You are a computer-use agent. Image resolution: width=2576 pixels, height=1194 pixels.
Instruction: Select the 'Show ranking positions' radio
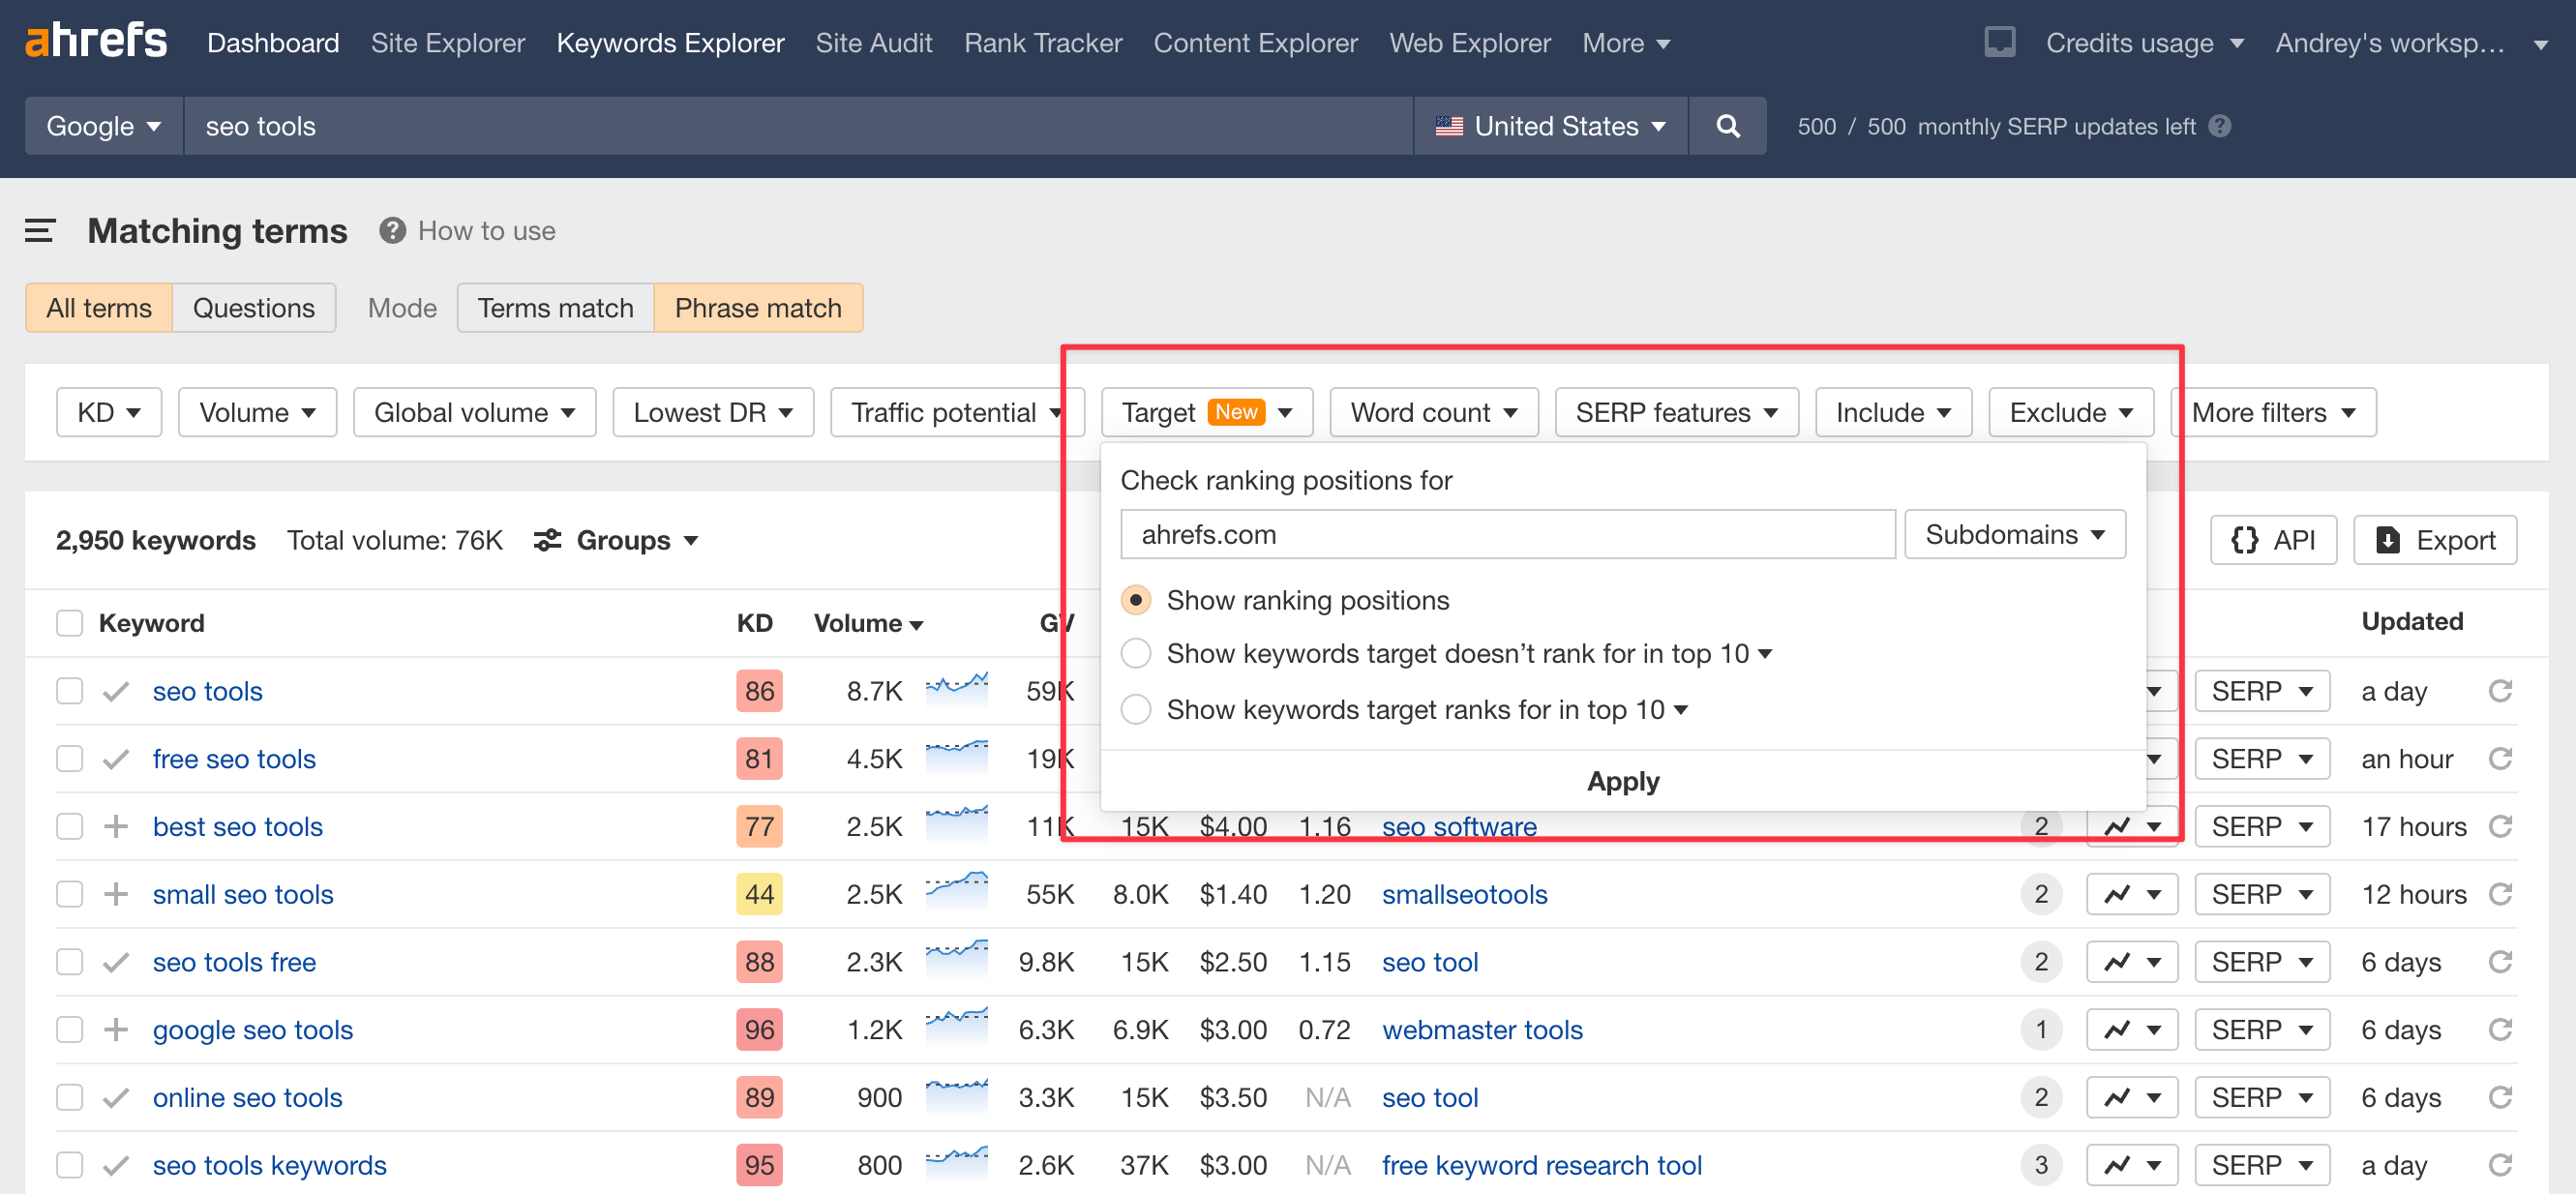coord(1136,600)
